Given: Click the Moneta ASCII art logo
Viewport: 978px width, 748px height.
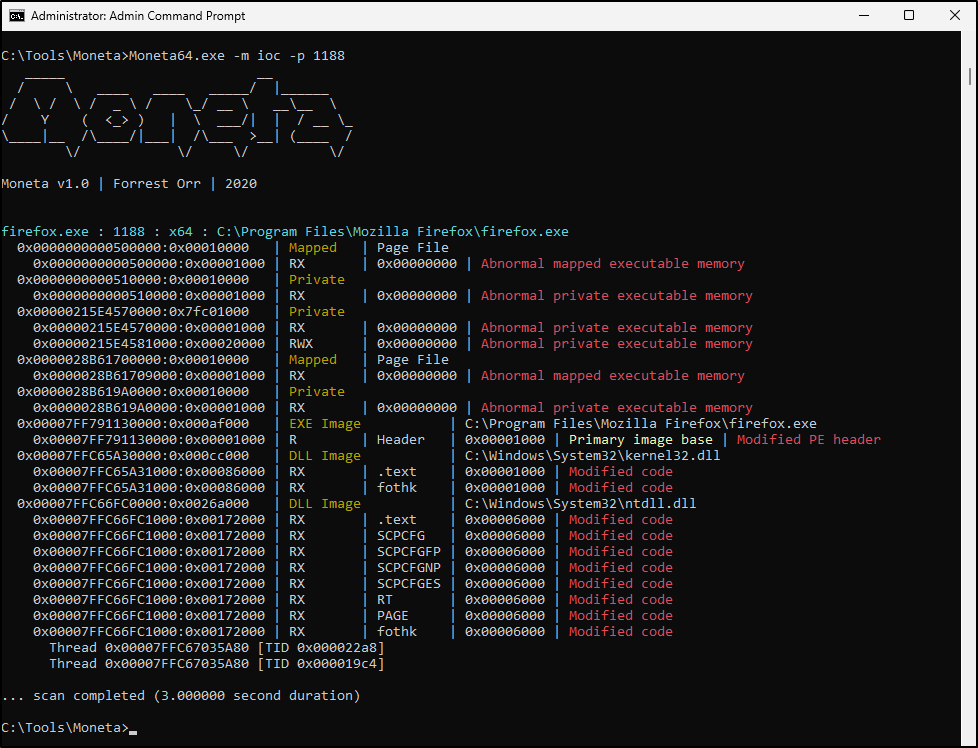Looking at the screenshot, I should (x=178, y=117).
